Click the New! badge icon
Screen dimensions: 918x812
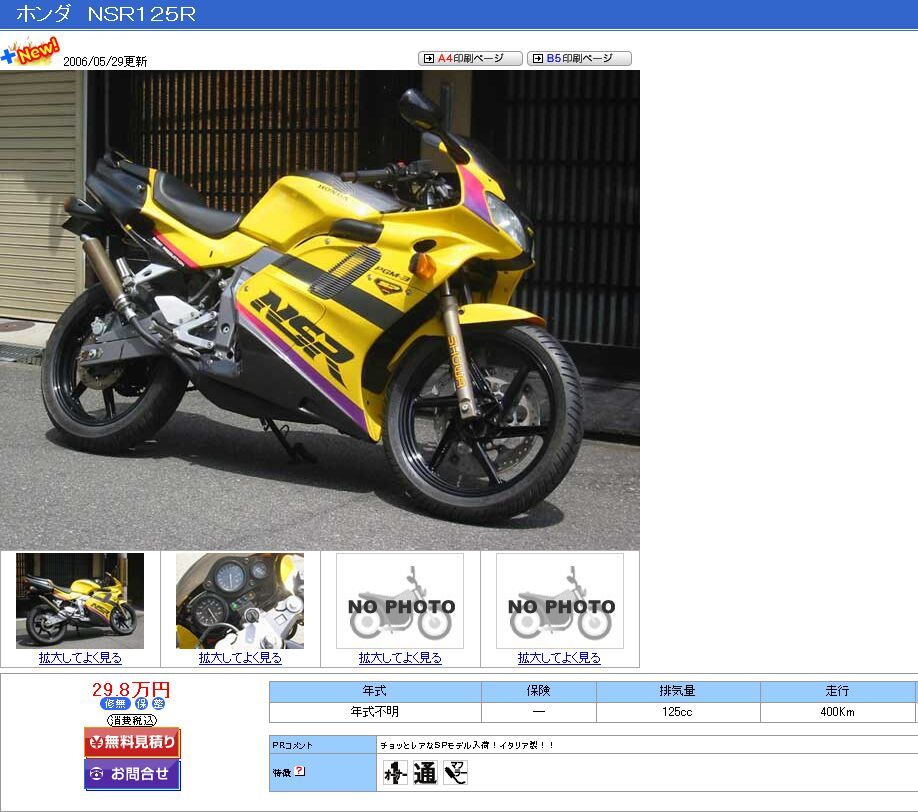tap(30, 52)
